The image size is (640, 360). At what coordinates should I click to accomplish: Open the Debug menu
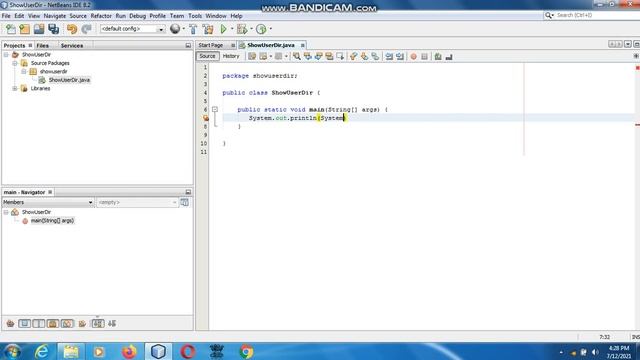point(138,16)
